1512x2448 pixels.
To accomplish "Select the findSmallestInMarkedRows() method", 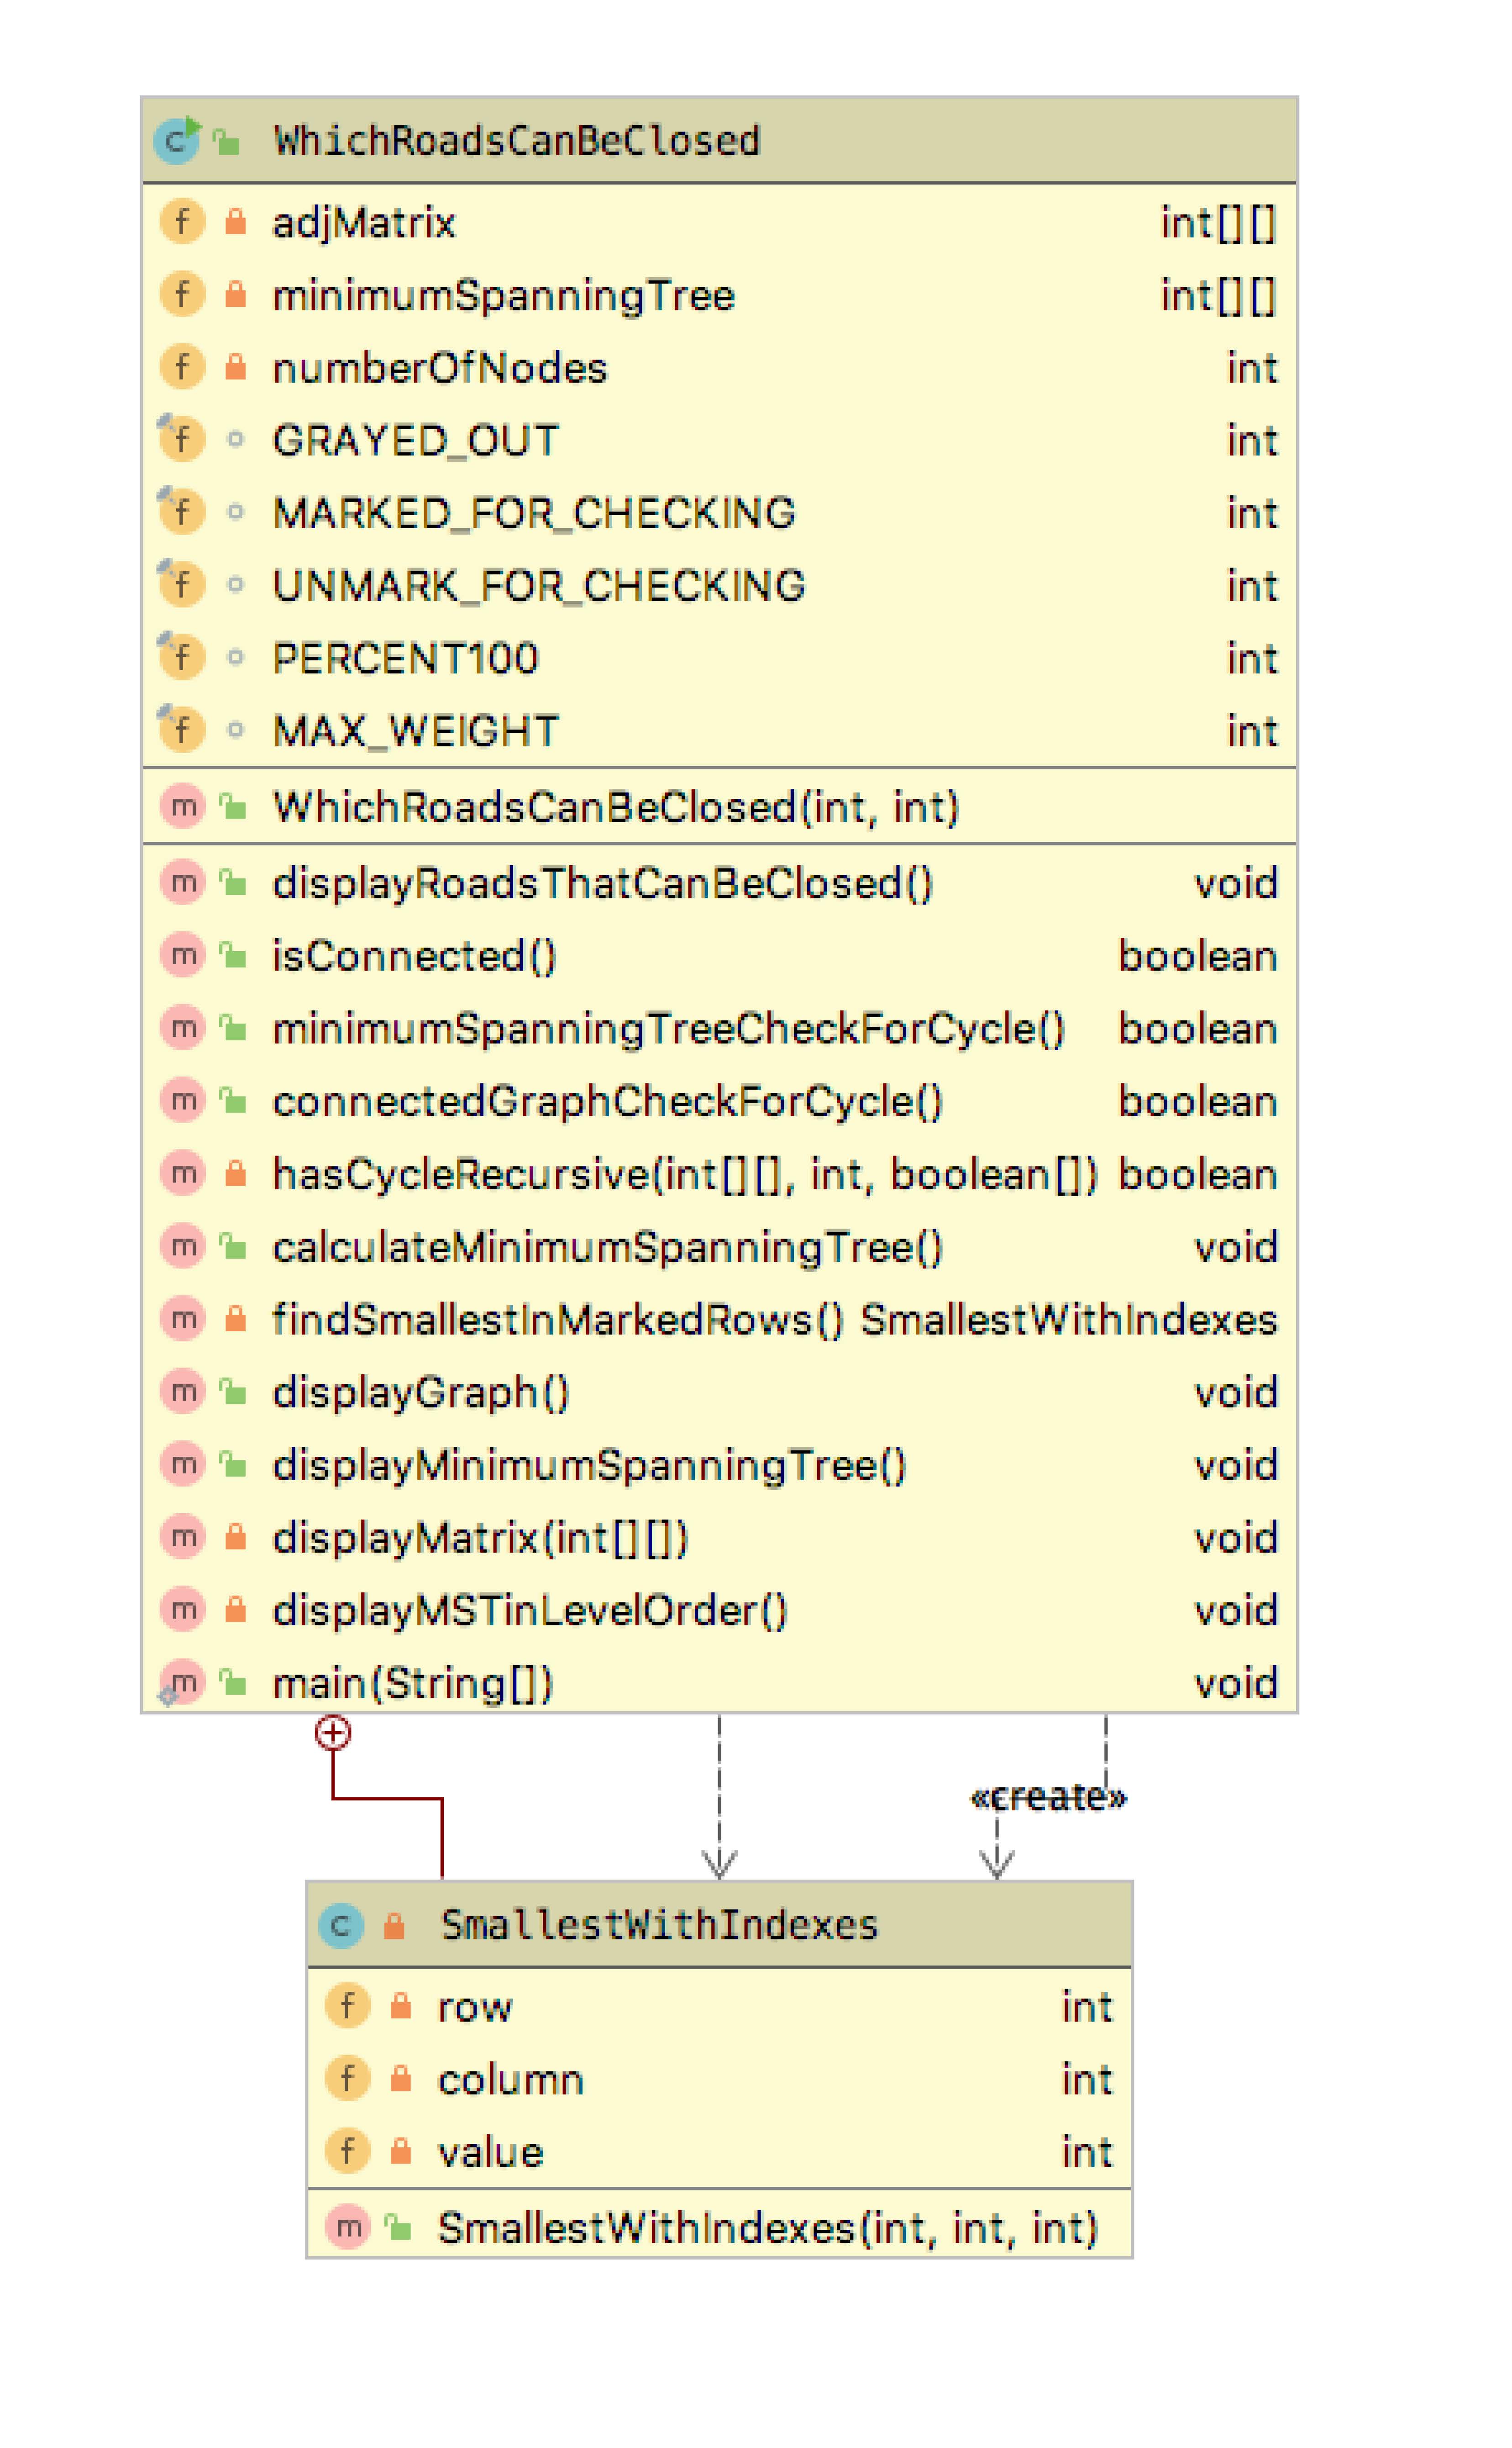I will click(x=558, y=1320).
